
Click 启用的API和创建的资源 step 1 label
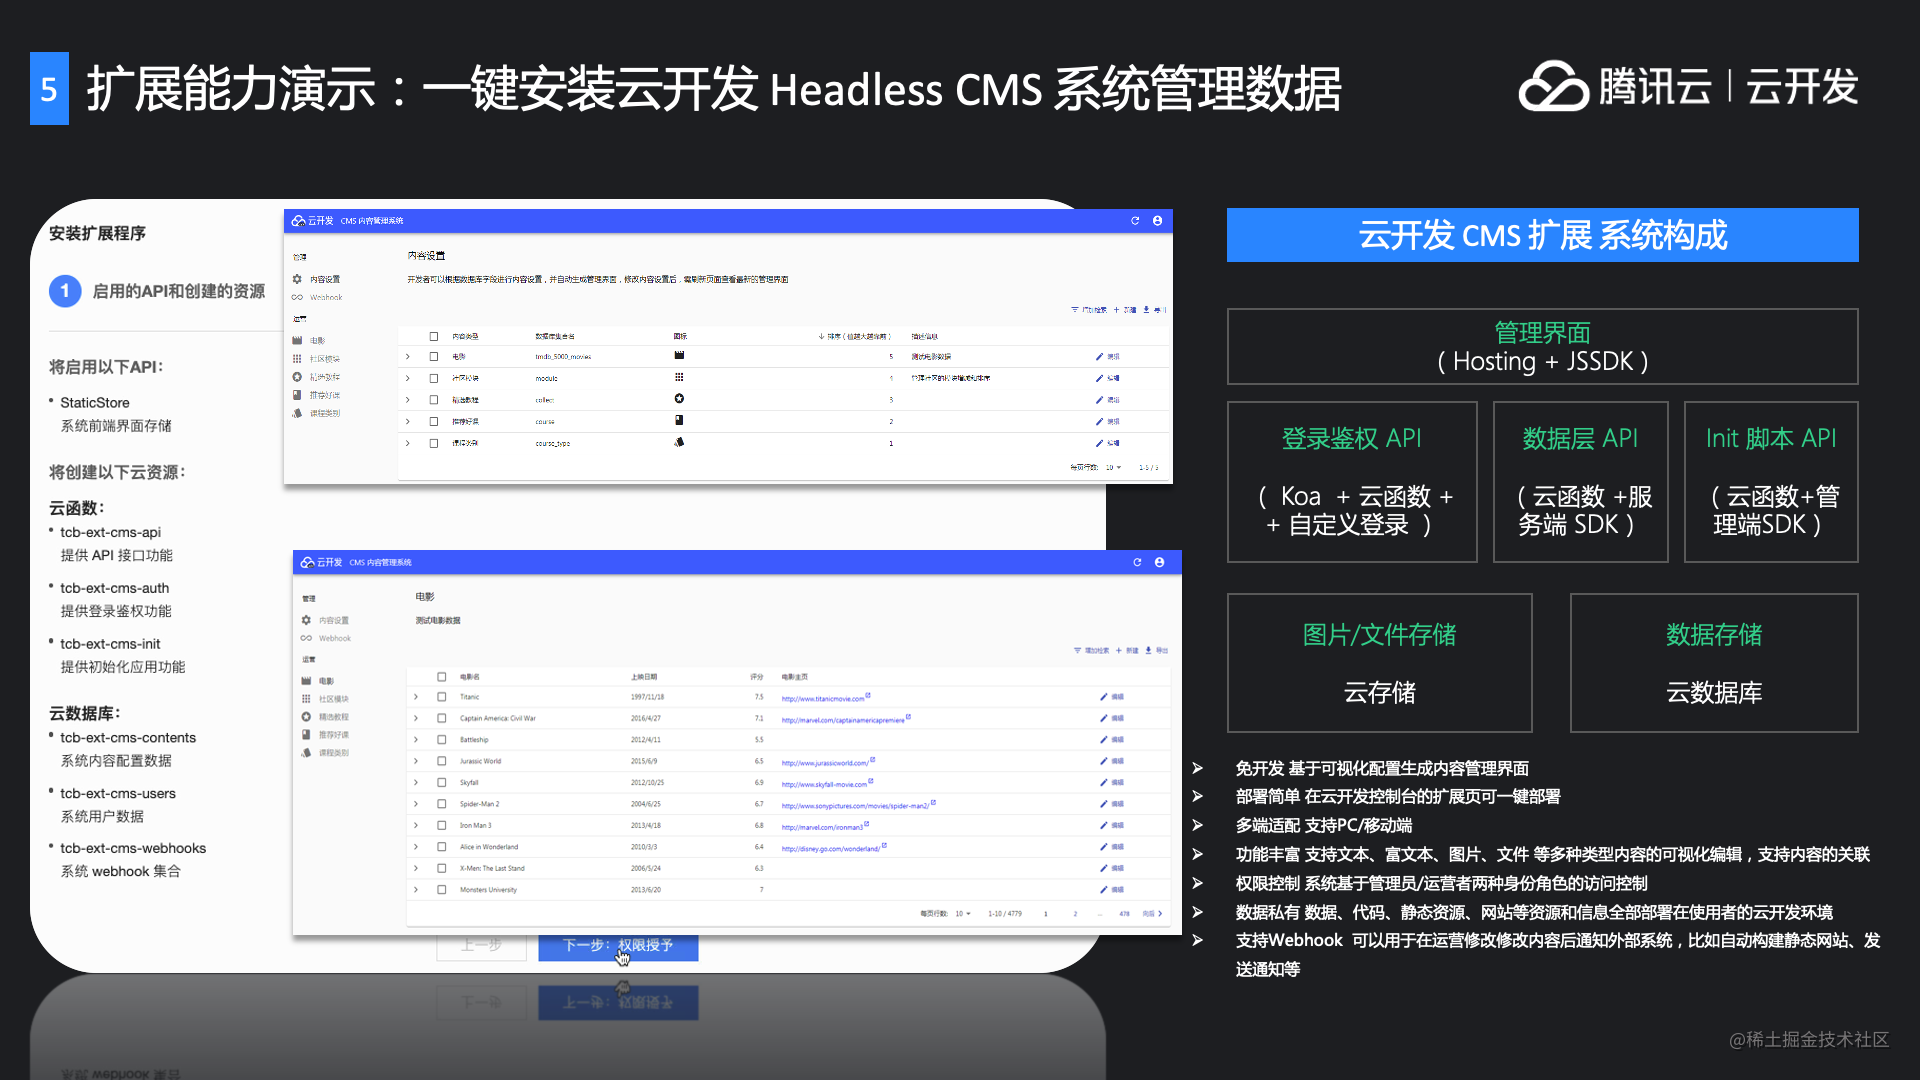pyautogui.click(x=179, y=291)
